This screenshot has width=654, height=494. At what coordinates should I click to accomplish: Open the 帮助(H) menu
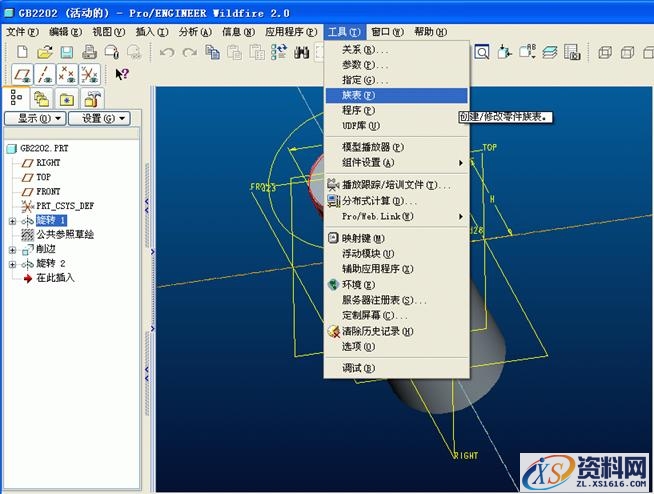point(430,32)
